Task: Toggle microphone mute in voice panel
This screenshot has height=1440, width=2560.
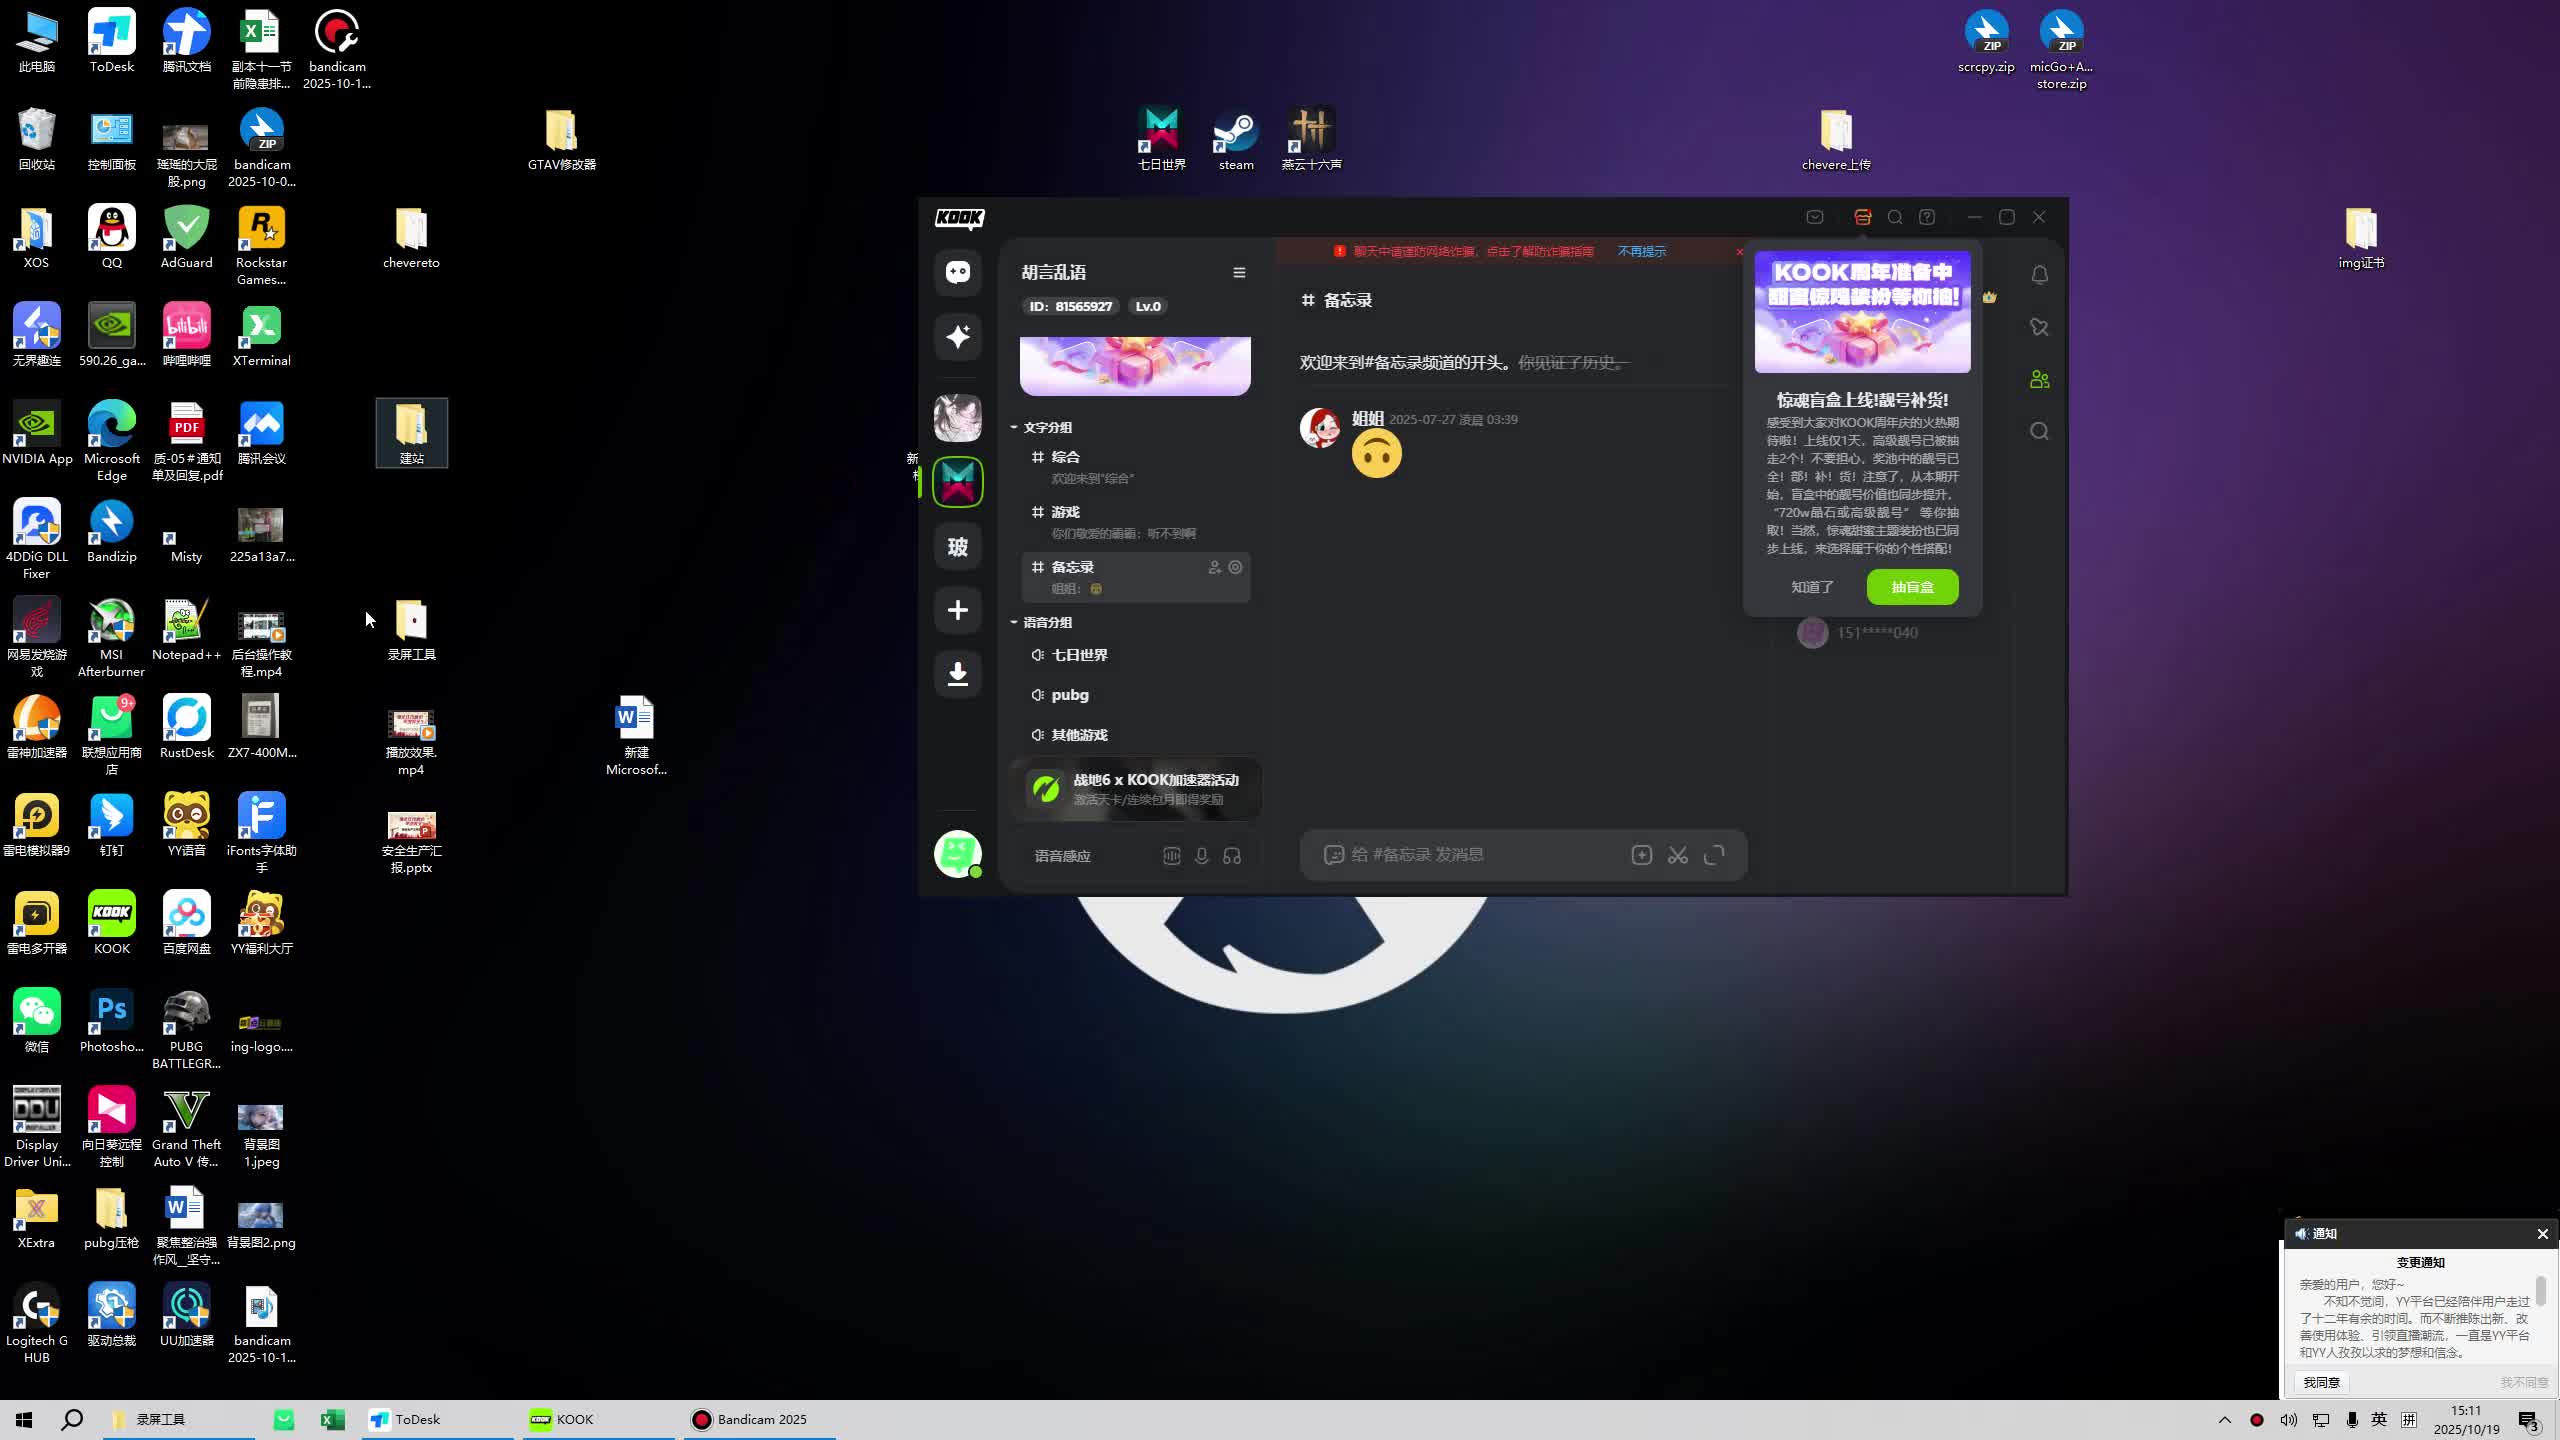Action: 1201,856
